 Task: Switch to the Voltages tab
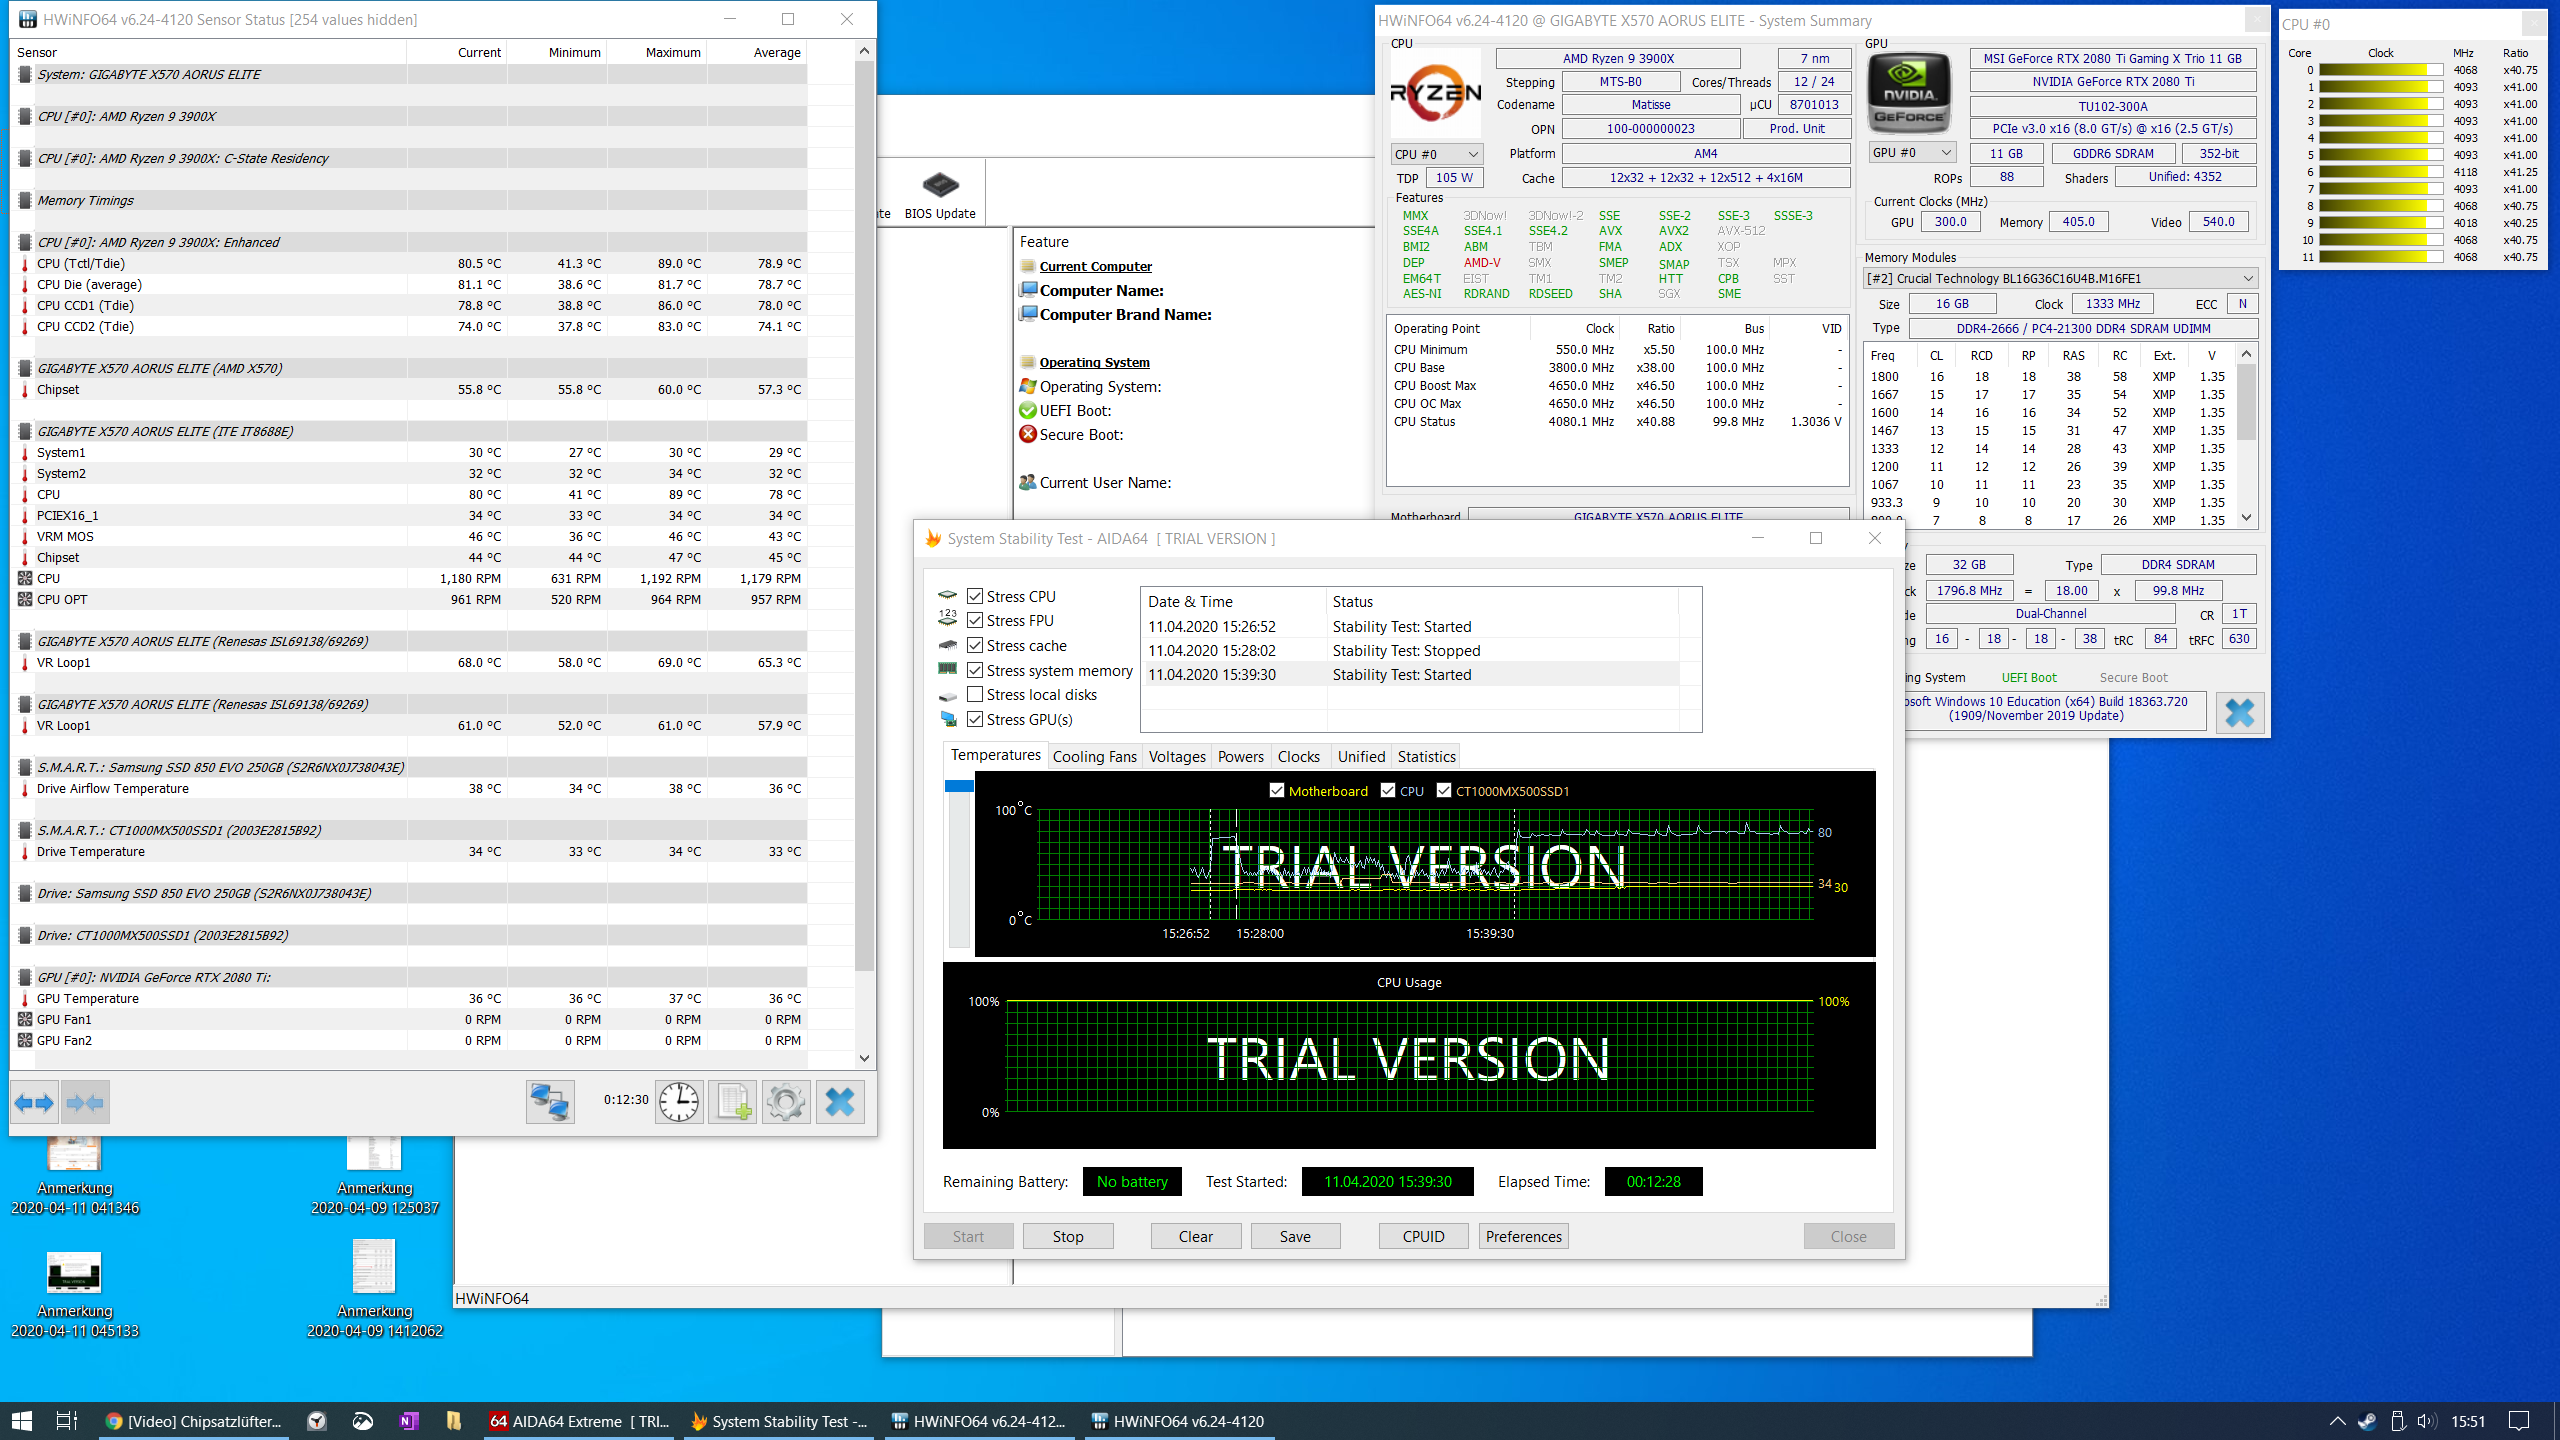click(1177, 757)
